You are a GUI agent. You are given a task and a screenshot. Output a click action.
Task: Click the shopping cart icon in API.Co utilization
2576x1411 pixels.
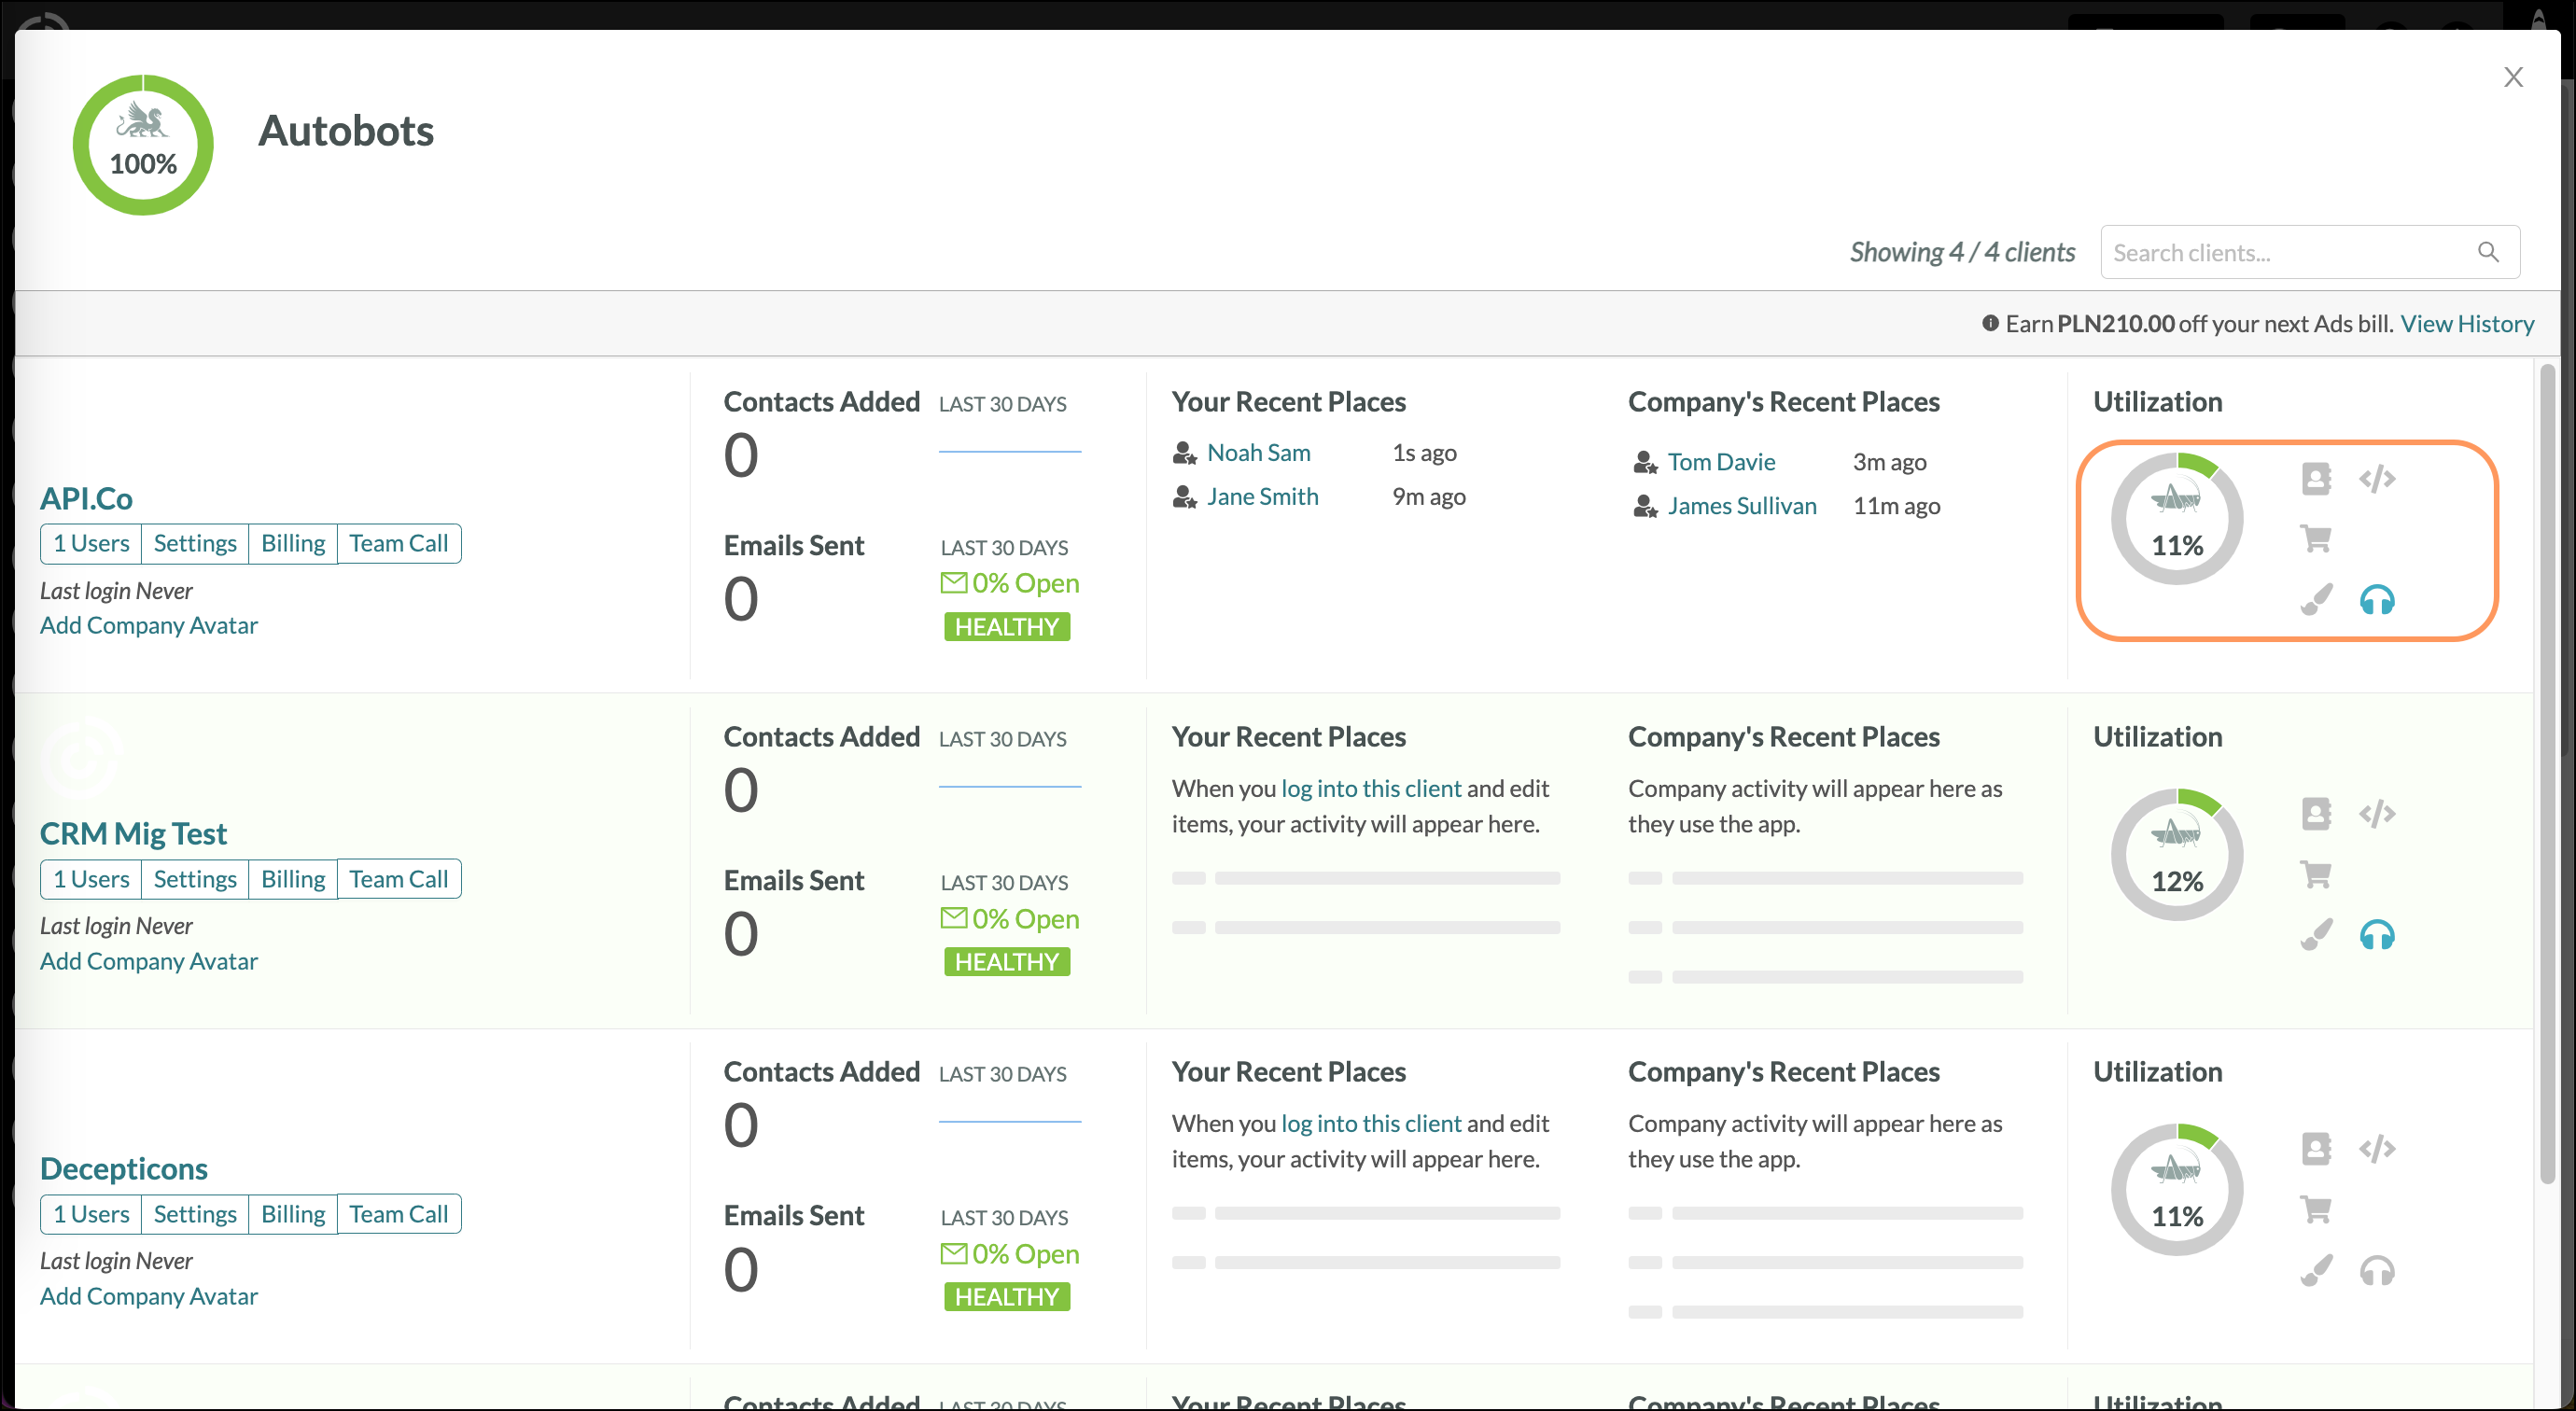(x=2316, y=539)
